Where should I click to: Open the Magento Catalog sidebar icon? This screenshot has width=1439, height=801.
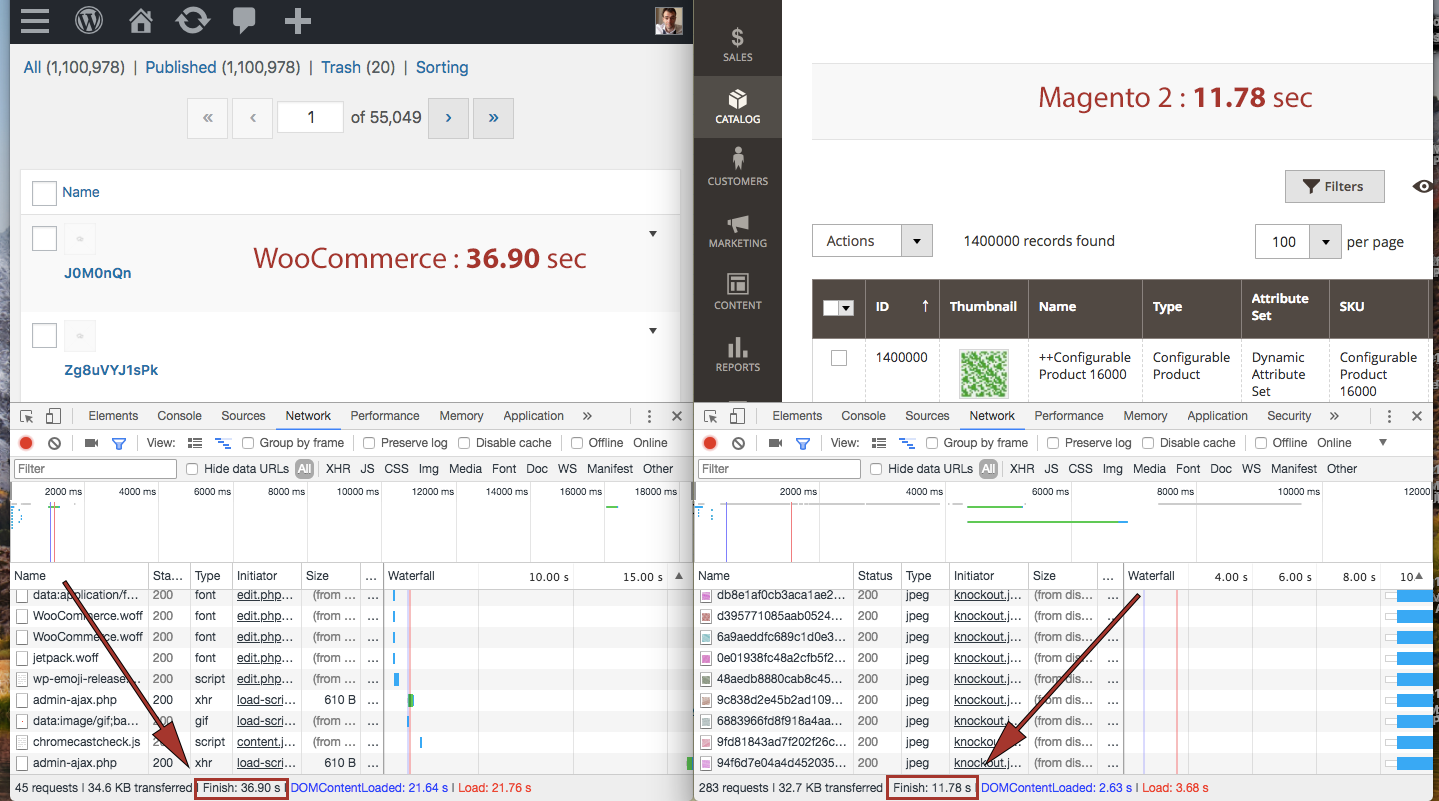point(737,106)
